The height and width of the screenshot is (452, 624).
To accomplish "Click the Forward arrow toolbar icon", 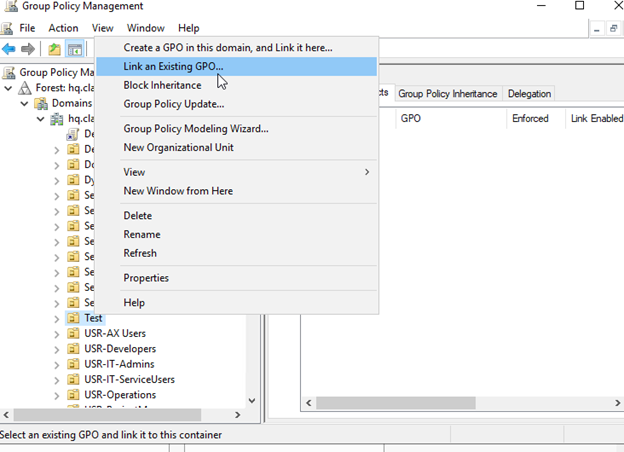I will (x=27, y=49).
